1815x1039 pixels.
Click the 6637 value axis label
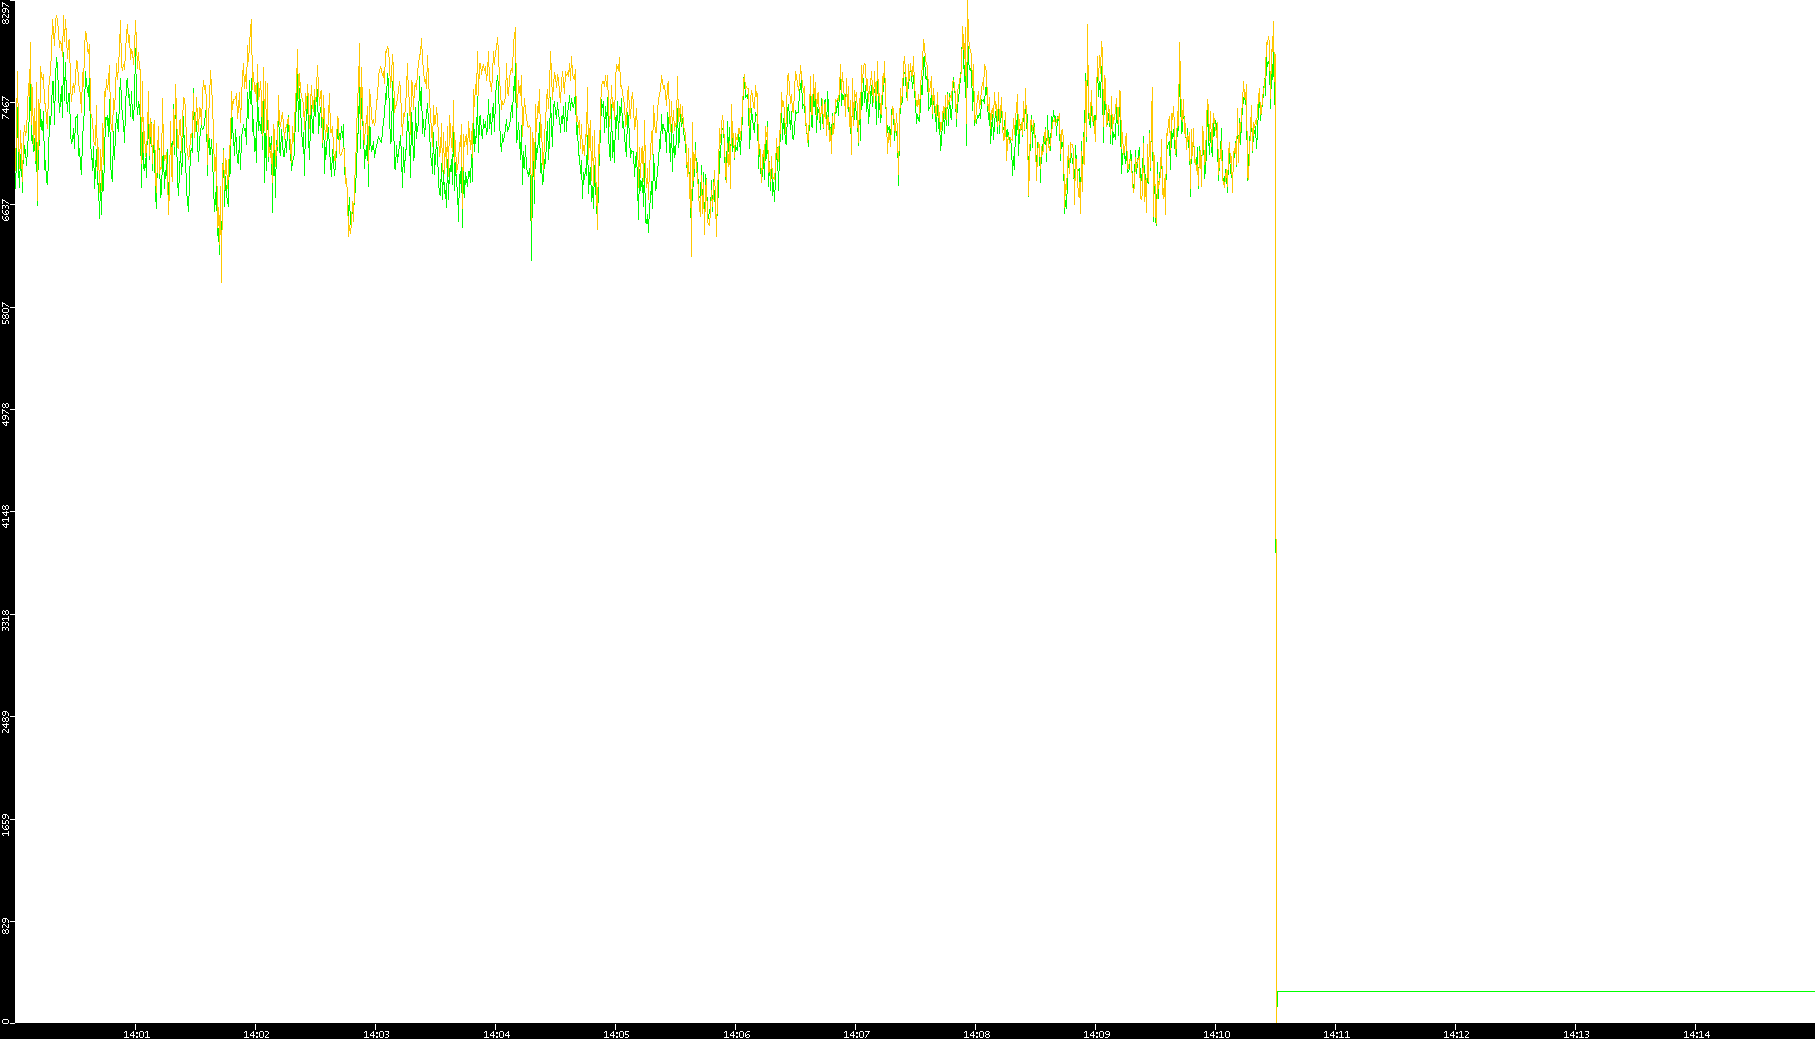coord(7,210)
